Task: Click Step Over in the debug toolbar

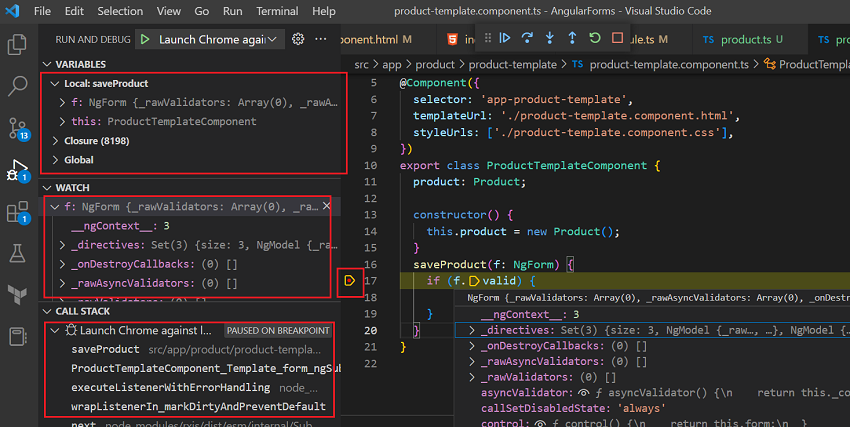Action: point(527,38)
